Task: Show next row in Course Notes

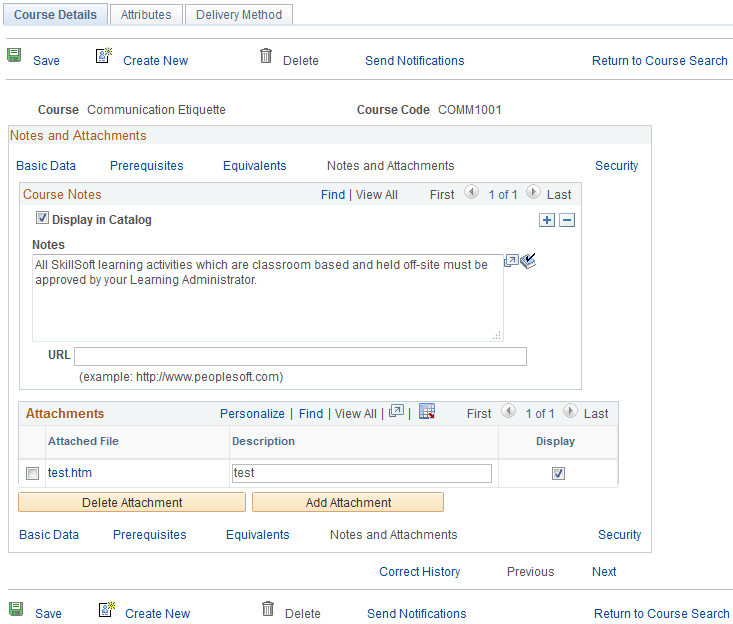Action: [x=533, y=194]
